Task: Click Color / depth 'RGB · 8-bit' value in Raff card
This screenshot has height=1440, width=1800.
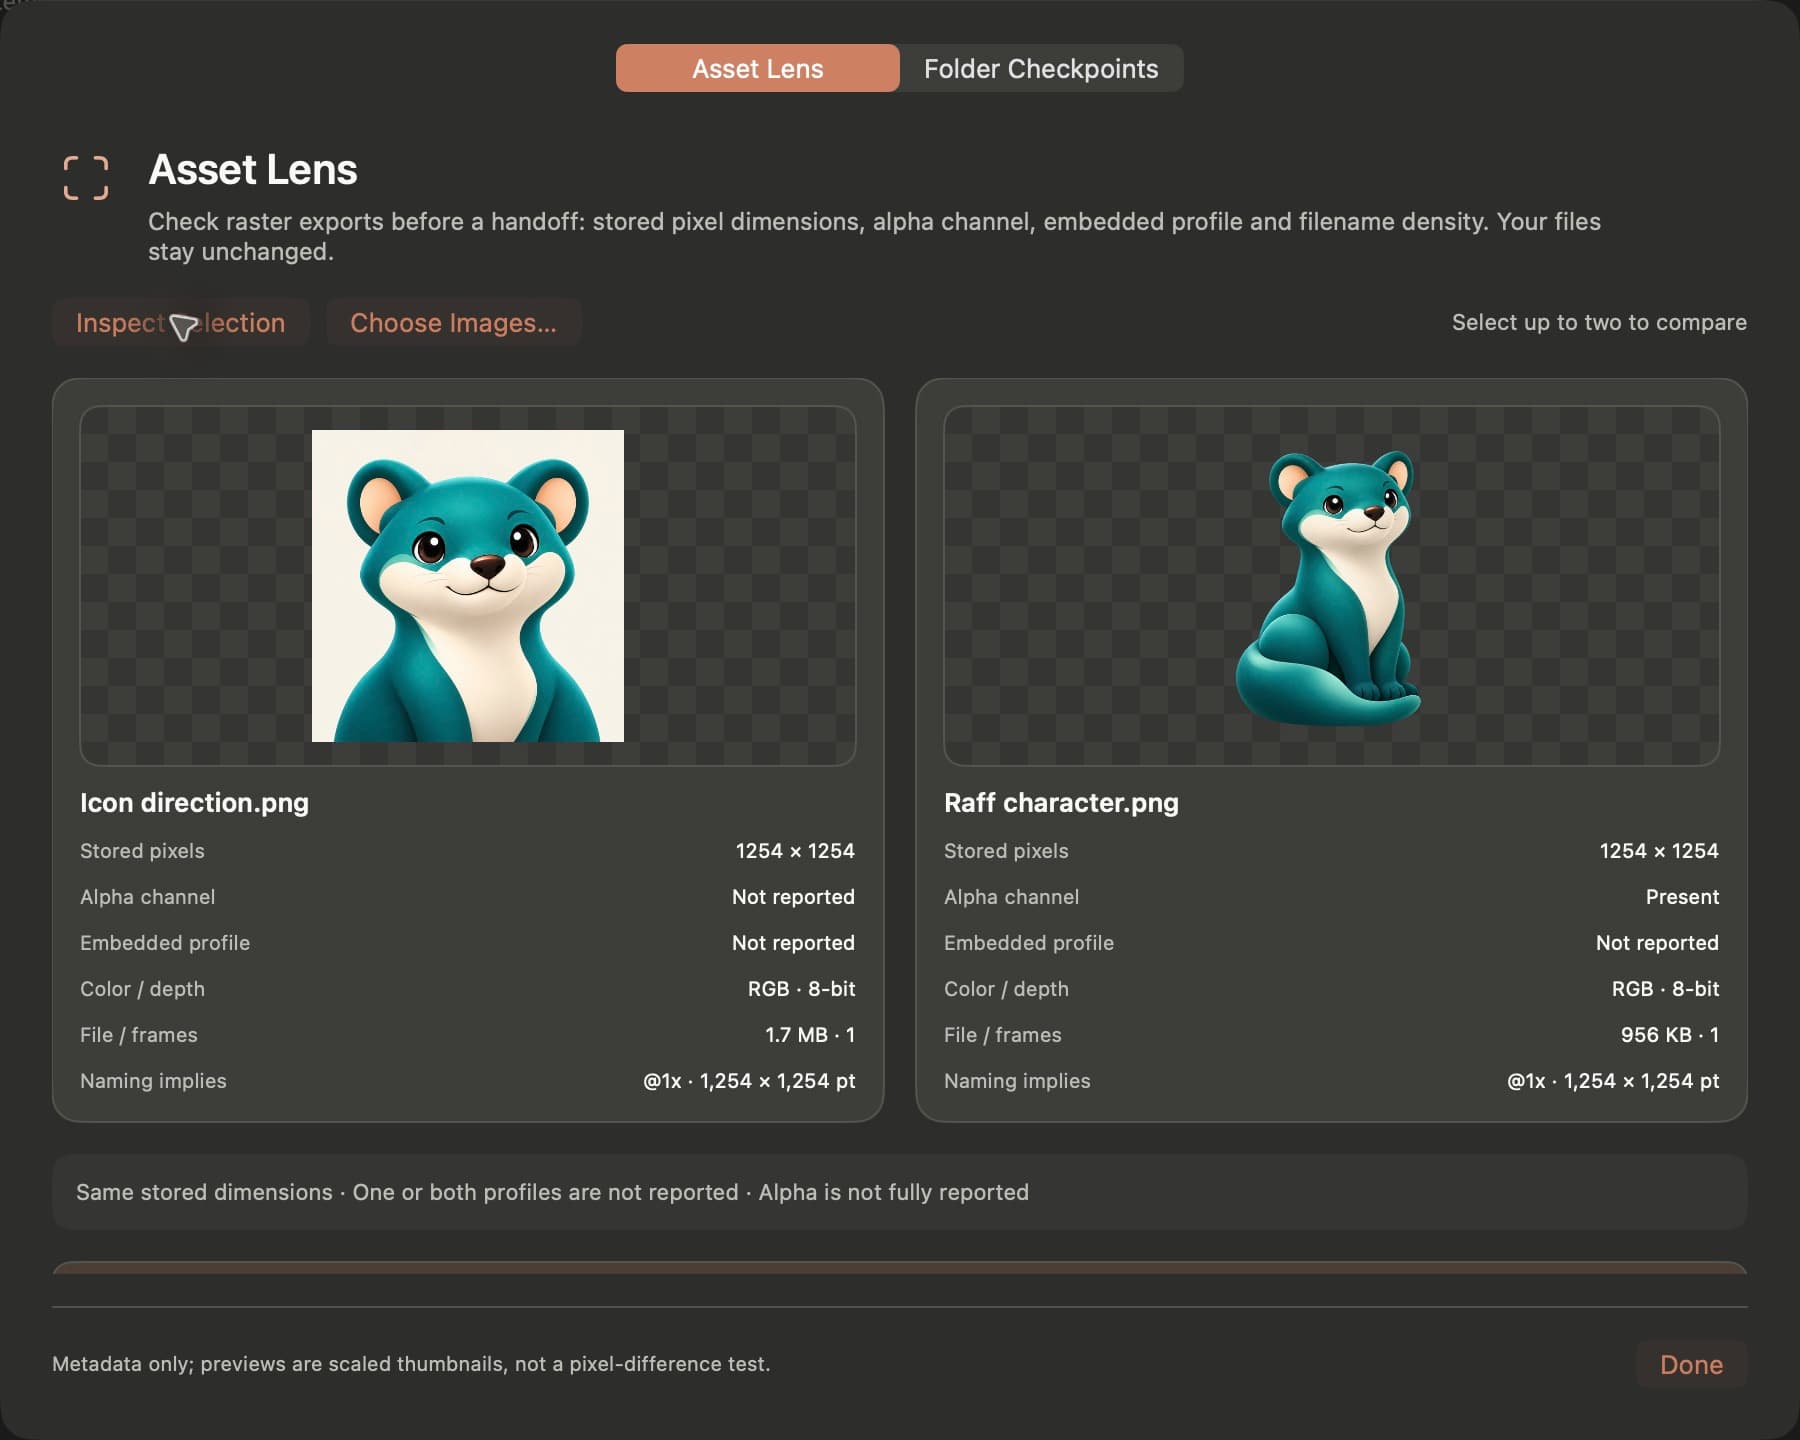Action: (1665, 989)
